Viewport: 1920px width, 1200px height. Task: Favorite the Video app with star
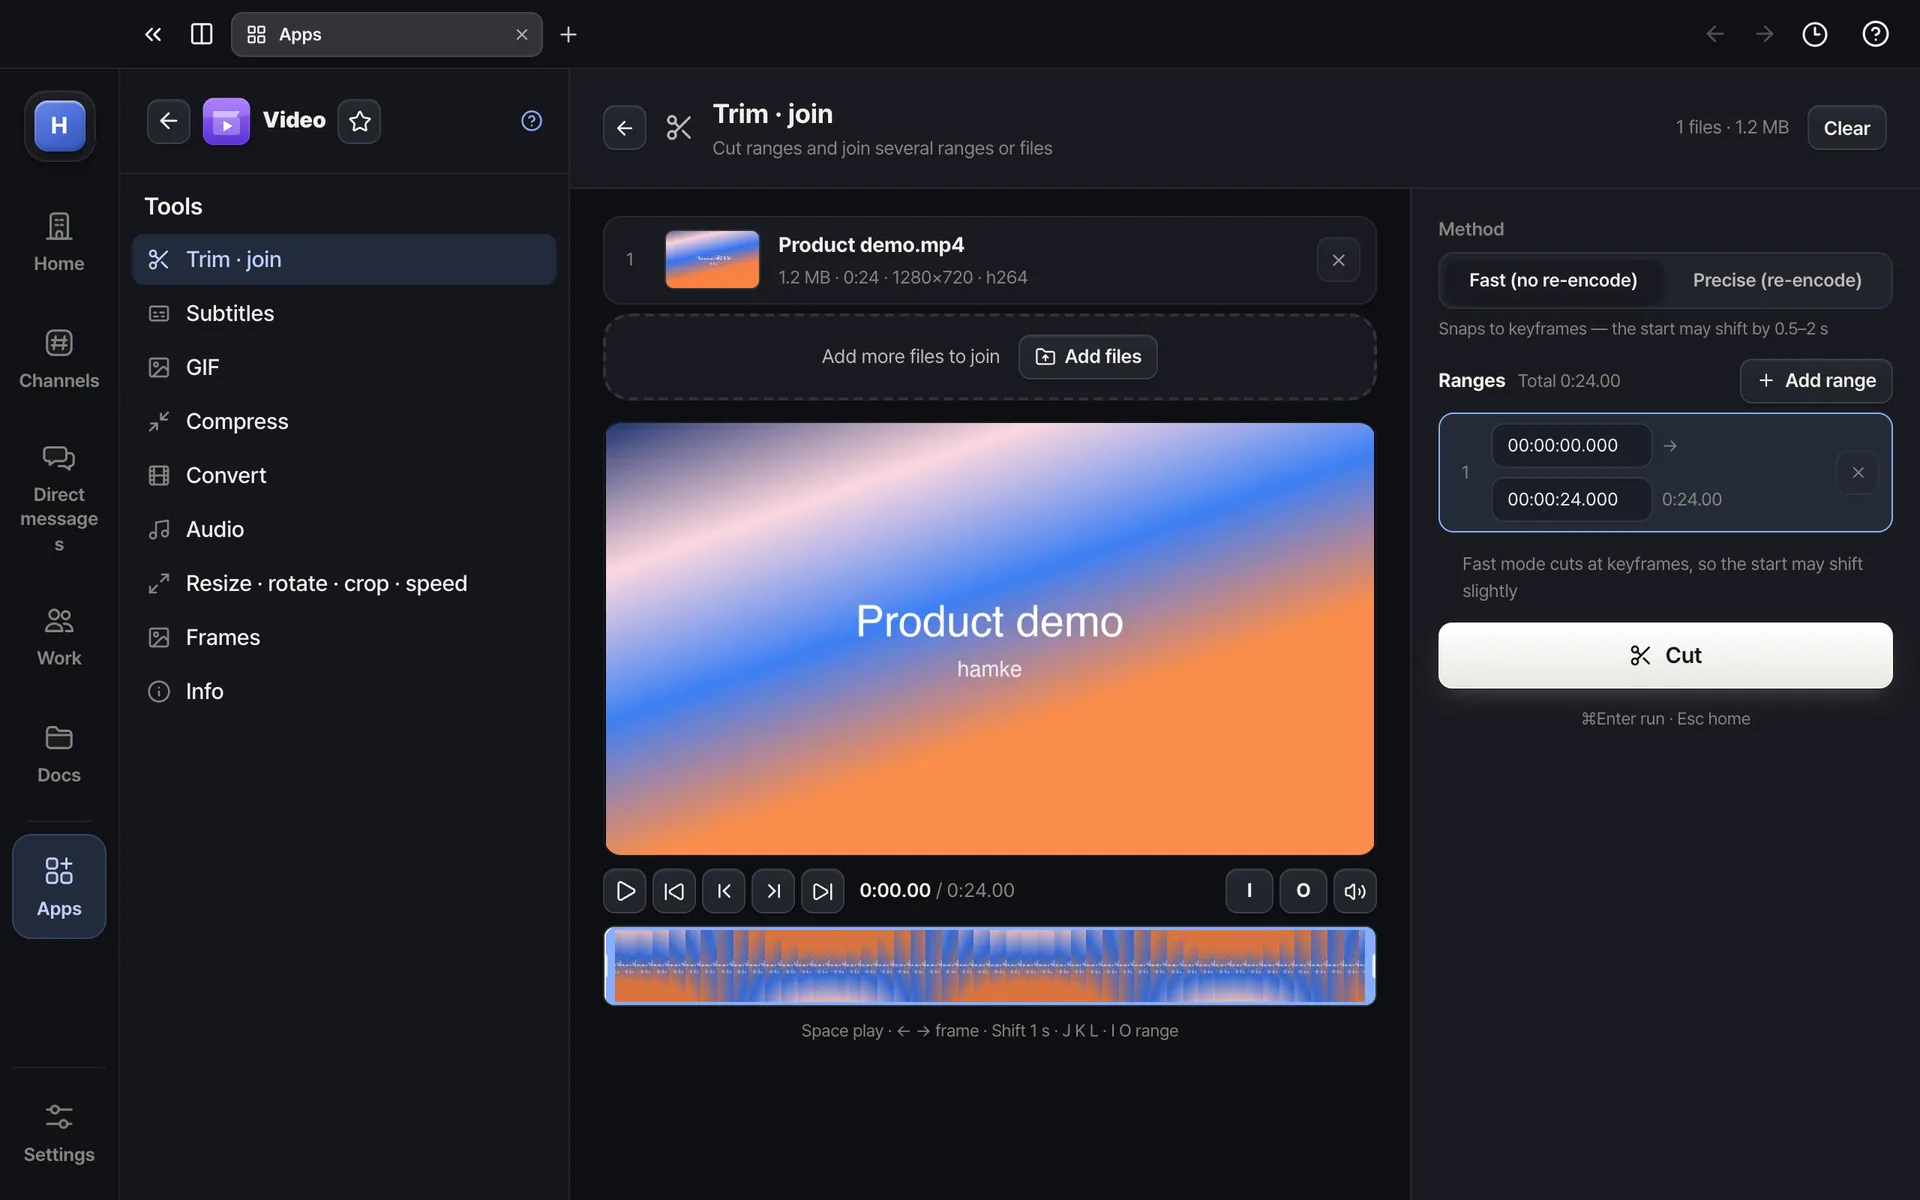[x=360, y=121]
